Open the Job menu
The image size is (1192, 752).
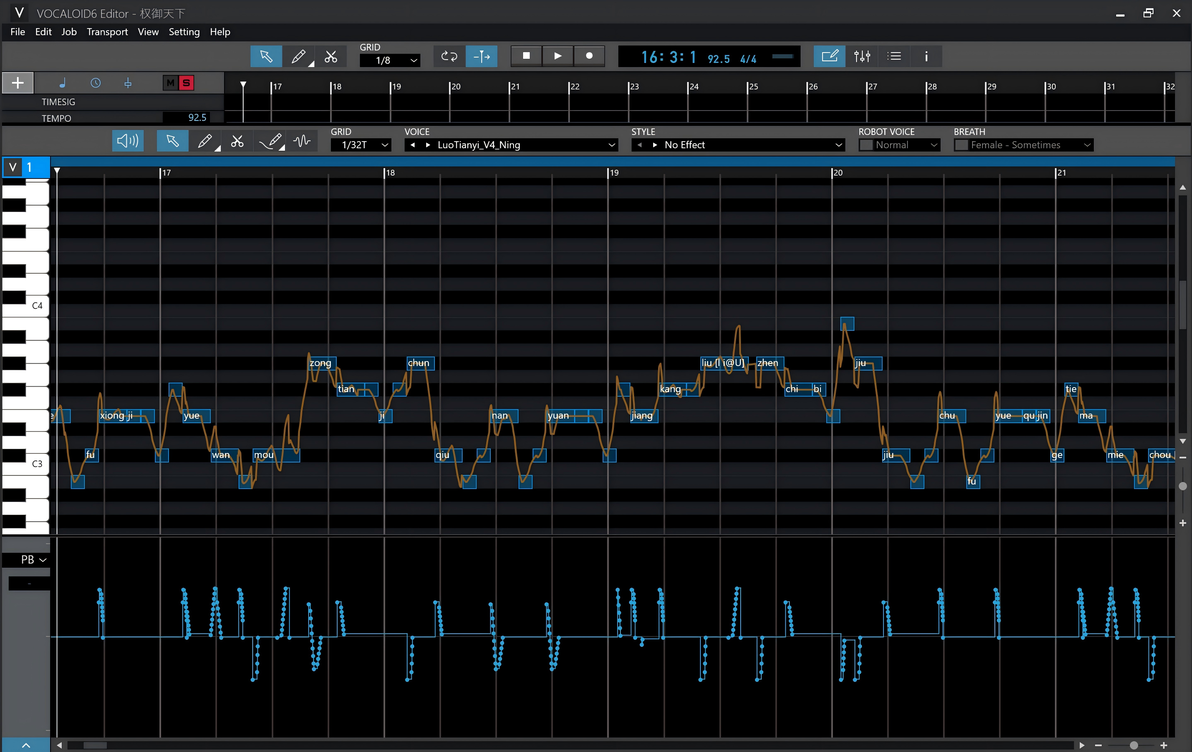point(69,32)
